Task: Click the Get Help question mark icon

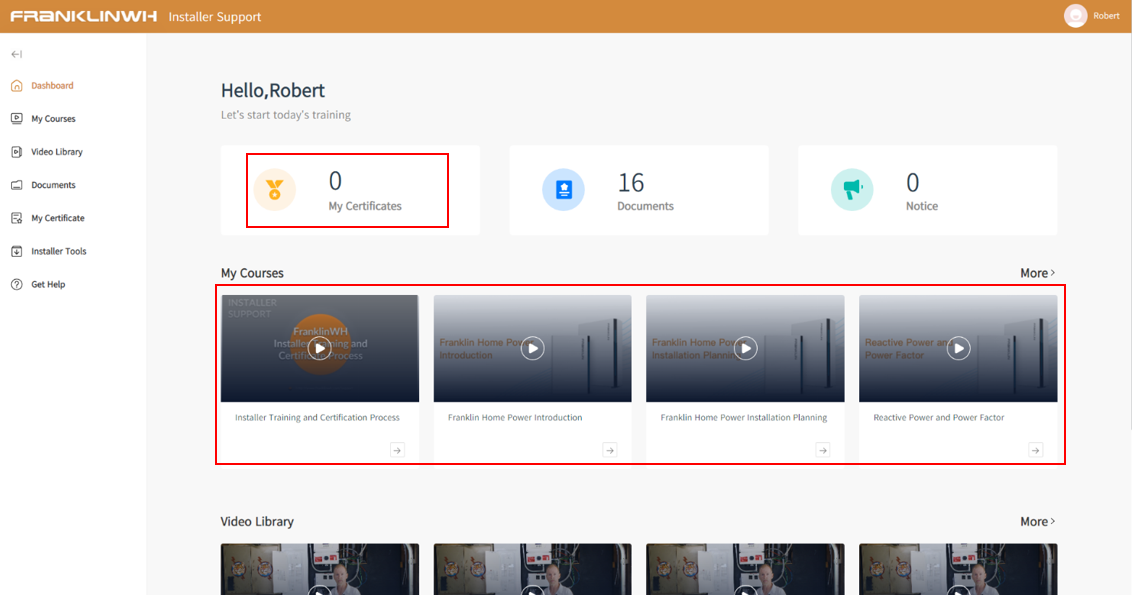Action: (x=17, y=284)
